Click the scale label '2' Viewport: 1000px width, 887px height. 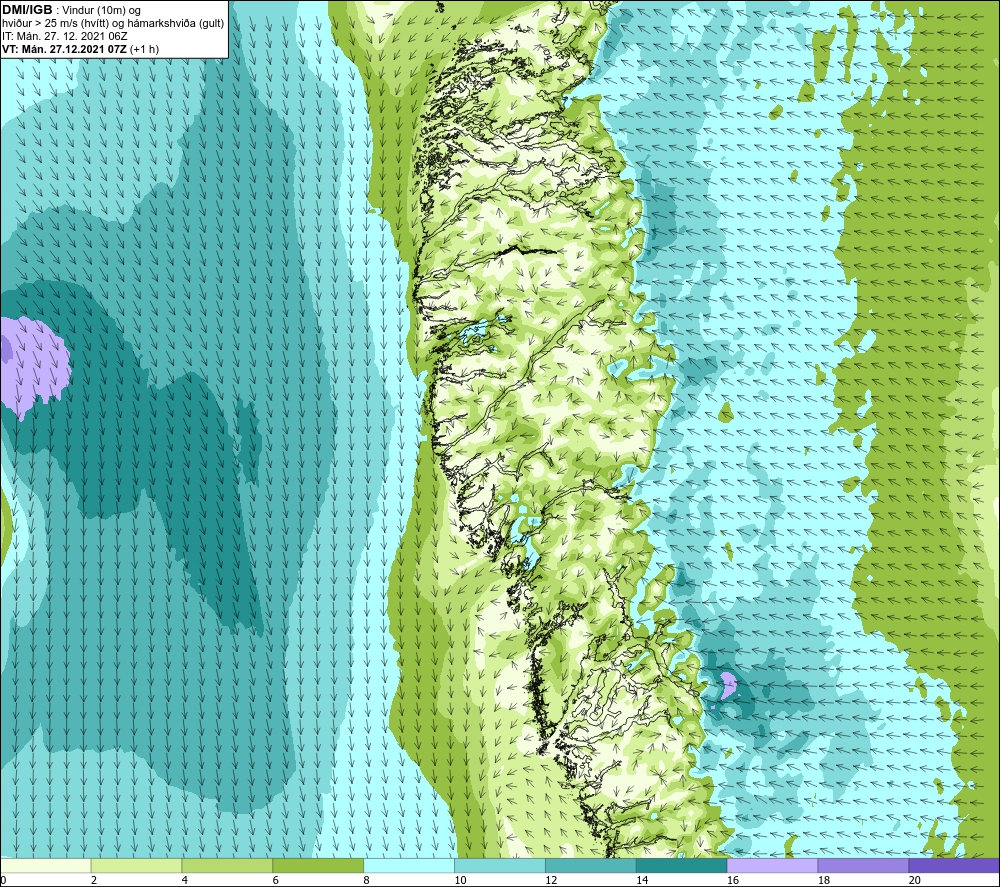(94, 880)
